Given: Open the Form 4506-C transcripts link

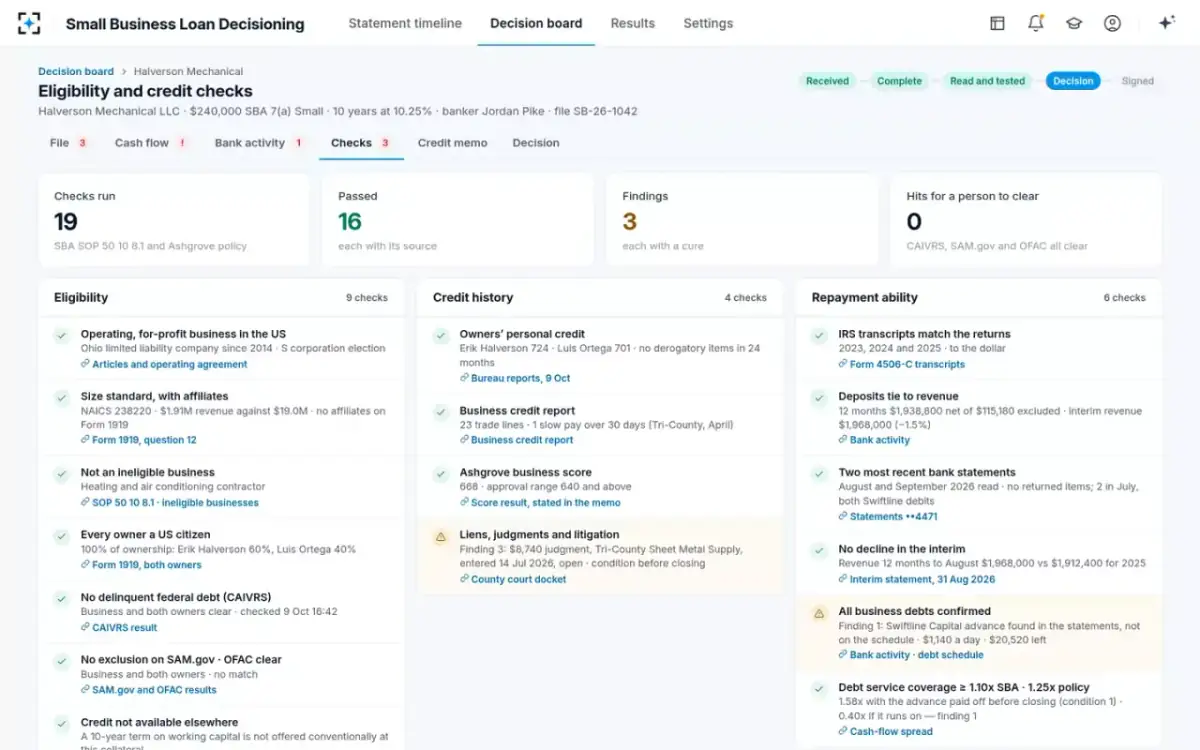Looking at the screenshot, I should point(907,364).
